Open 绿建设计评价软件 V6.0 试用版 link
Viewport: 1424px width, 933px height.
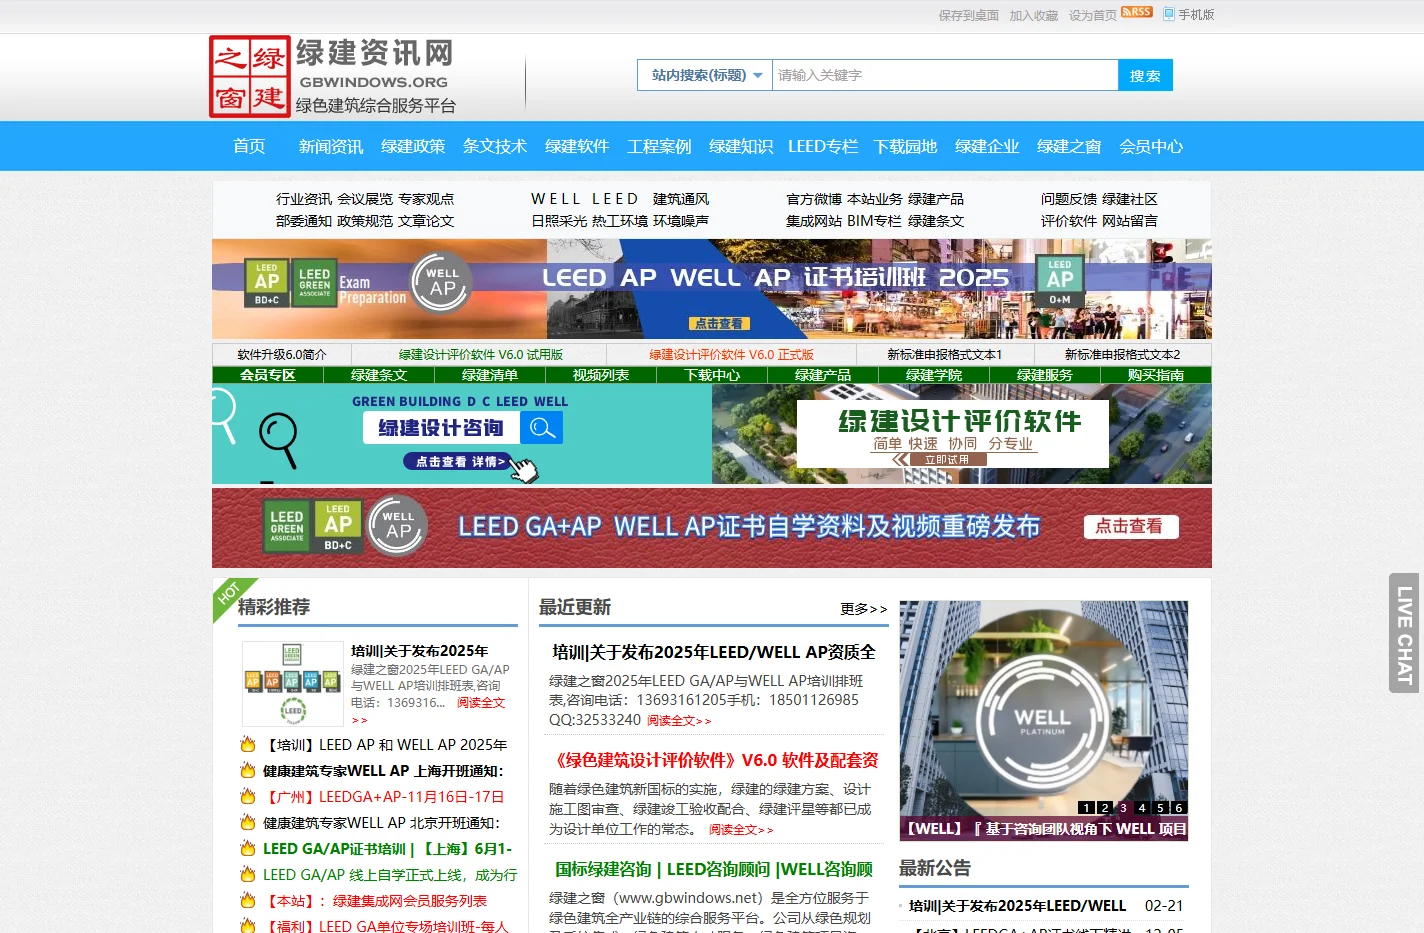click(481, 354)
